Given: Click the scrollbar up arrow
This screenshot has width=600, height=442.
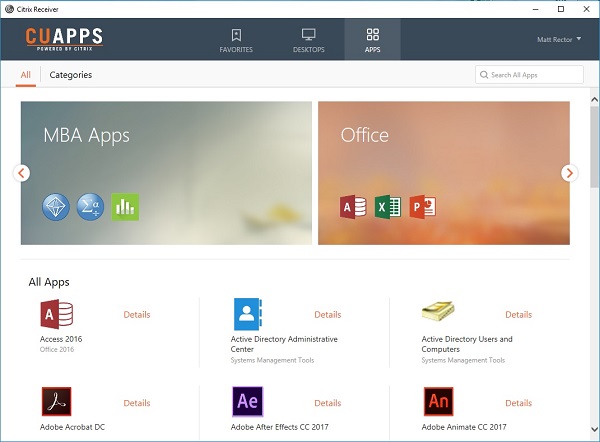Looking at the screenshot, I should (x=594, y=99).
